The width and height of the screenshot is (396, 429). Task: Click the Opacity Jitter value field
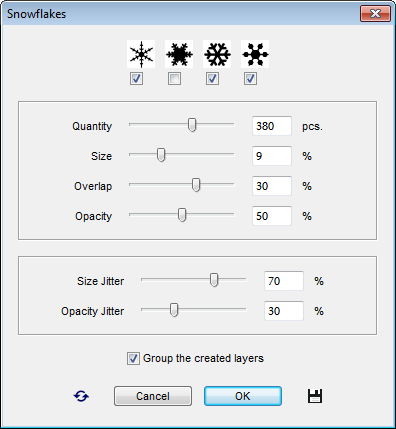[284, 311]
